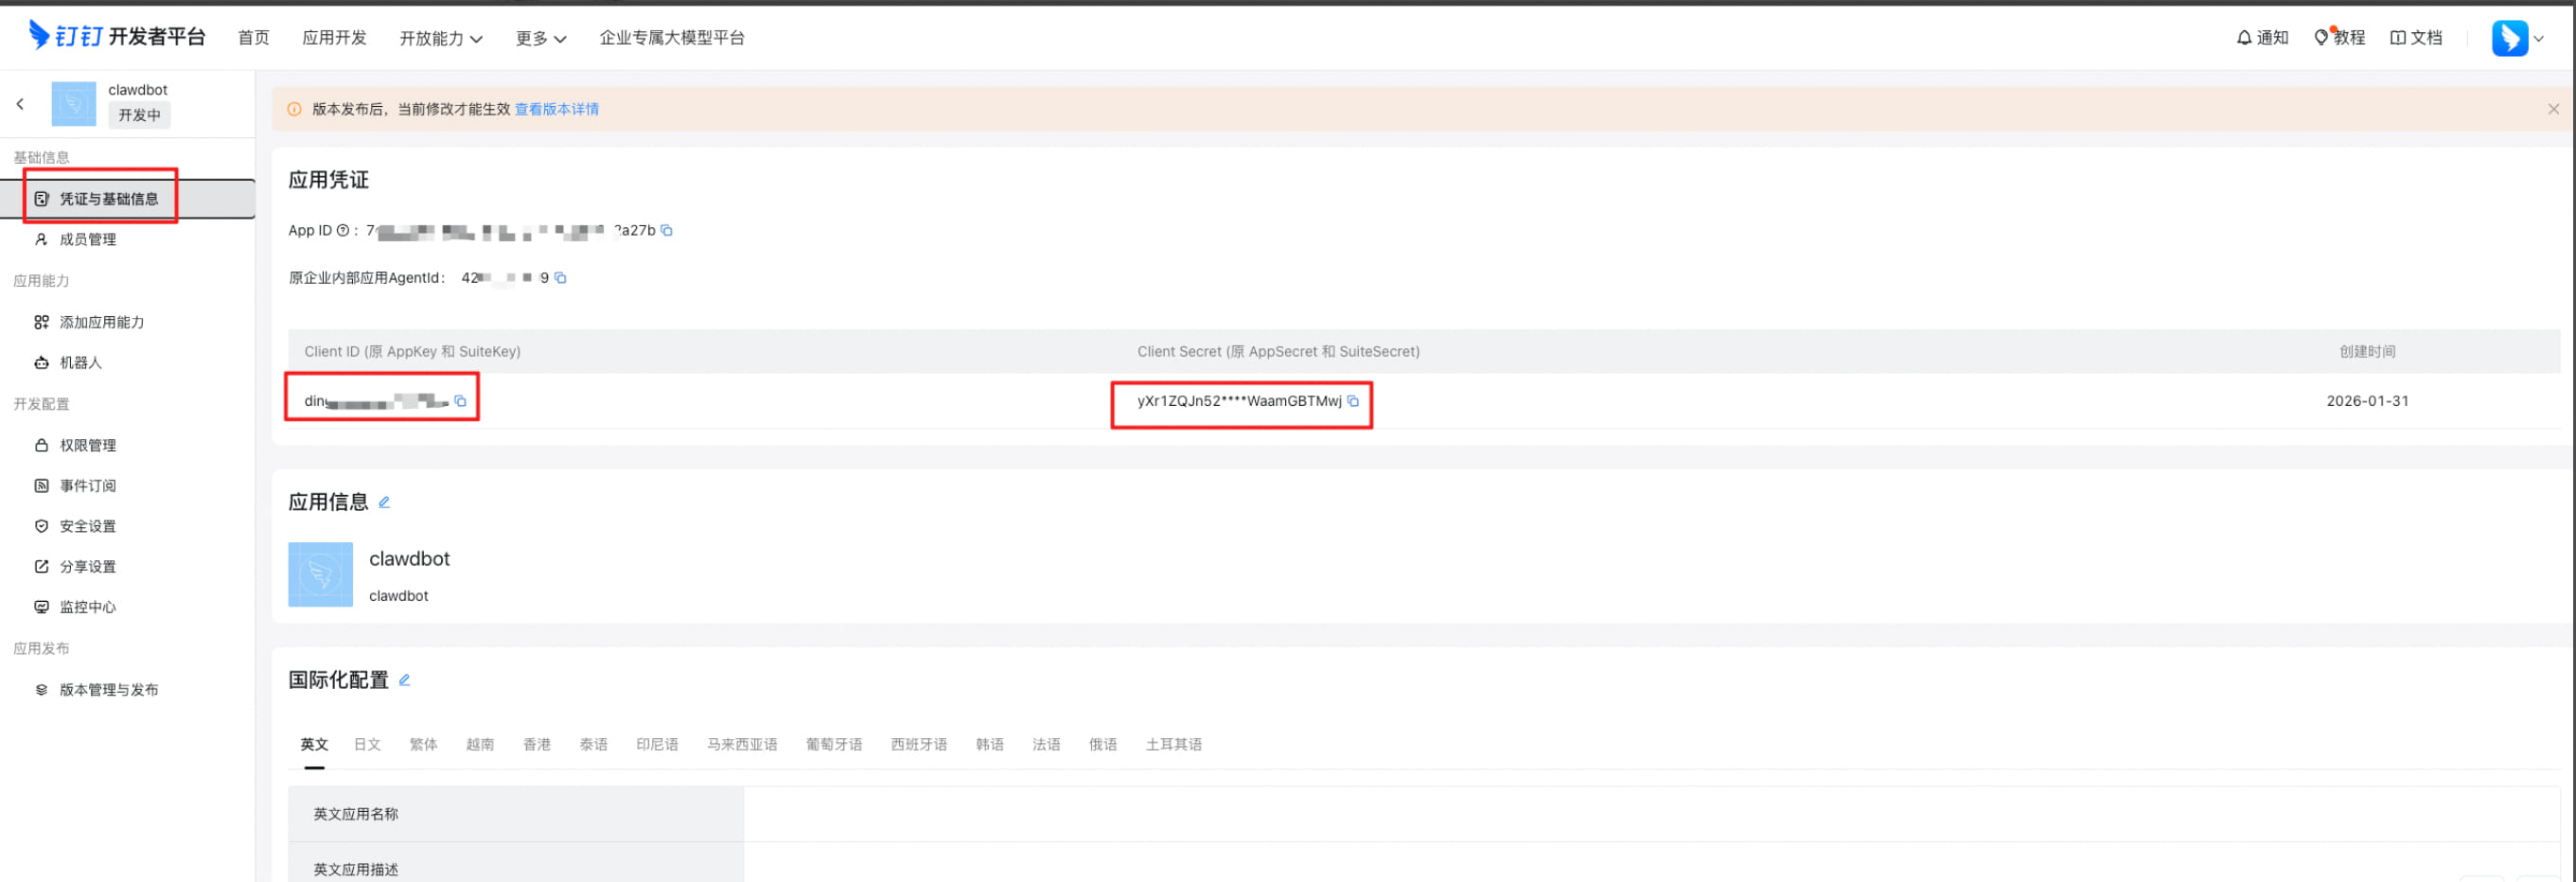Switch to the 日文 language tab

coord(367,744)
